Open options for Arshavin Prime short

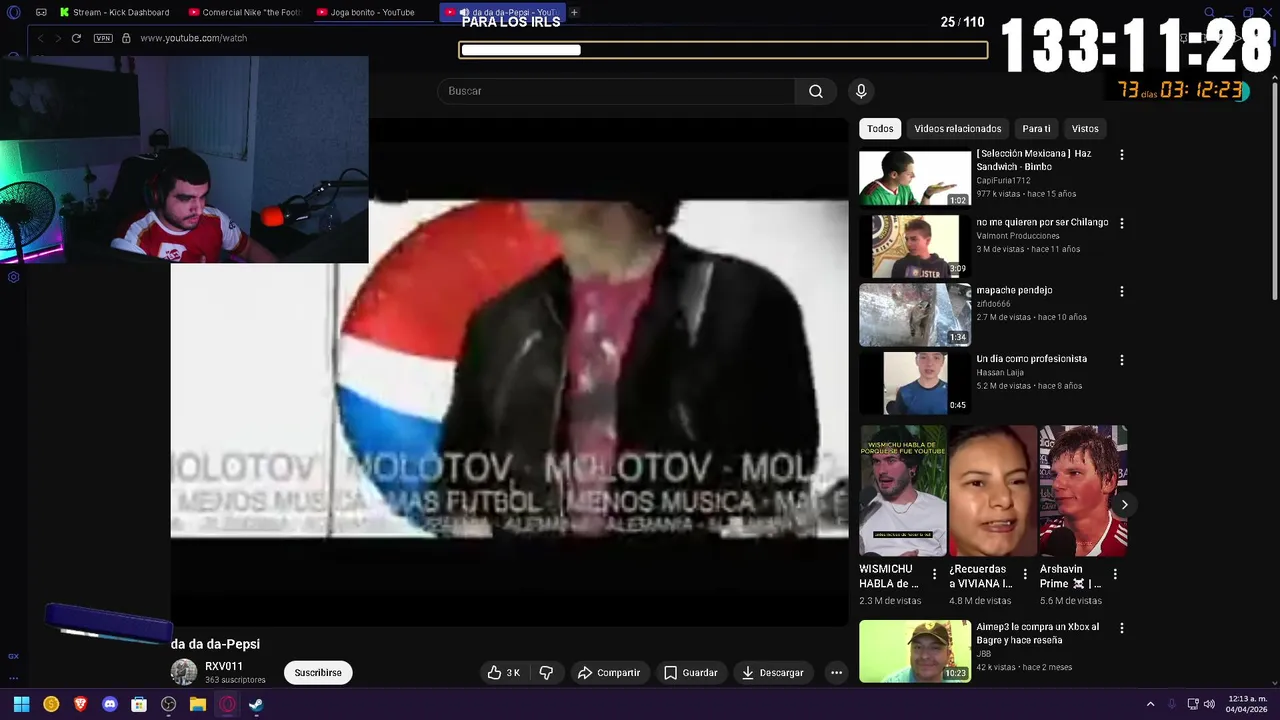pos(1115,574)
